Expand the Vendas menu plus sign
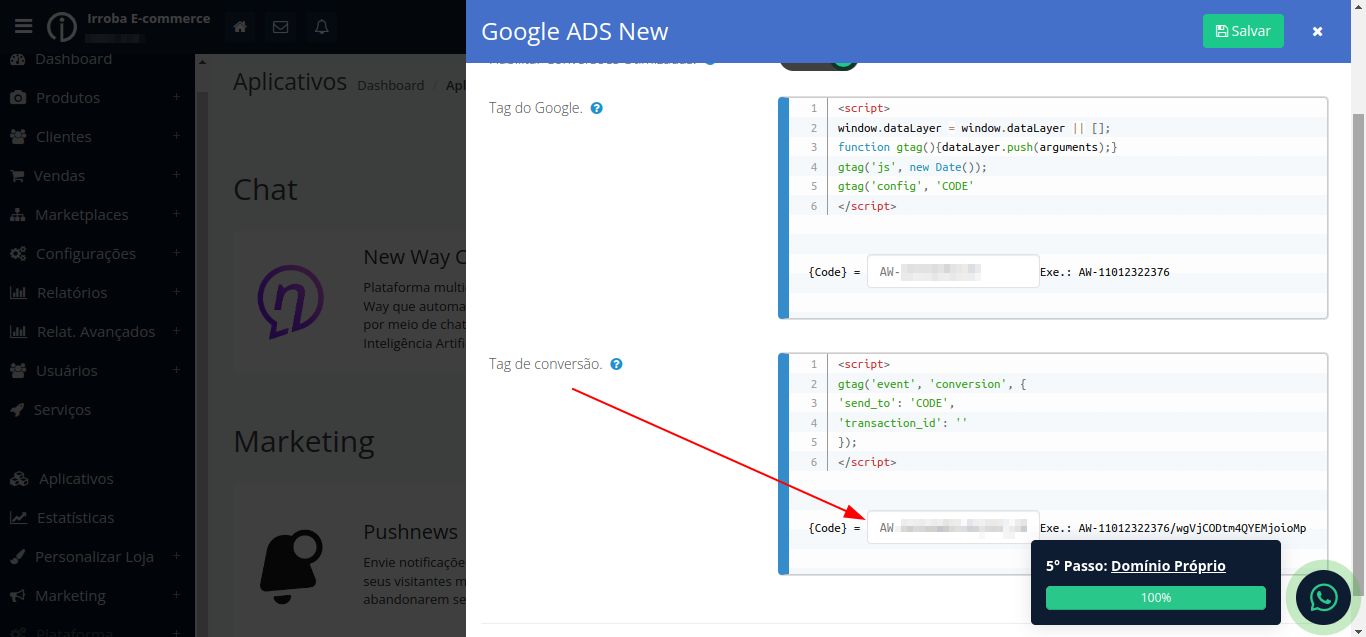Image resolution: width=1366 pixels, height=637 pixels. (x=176, y=175)
